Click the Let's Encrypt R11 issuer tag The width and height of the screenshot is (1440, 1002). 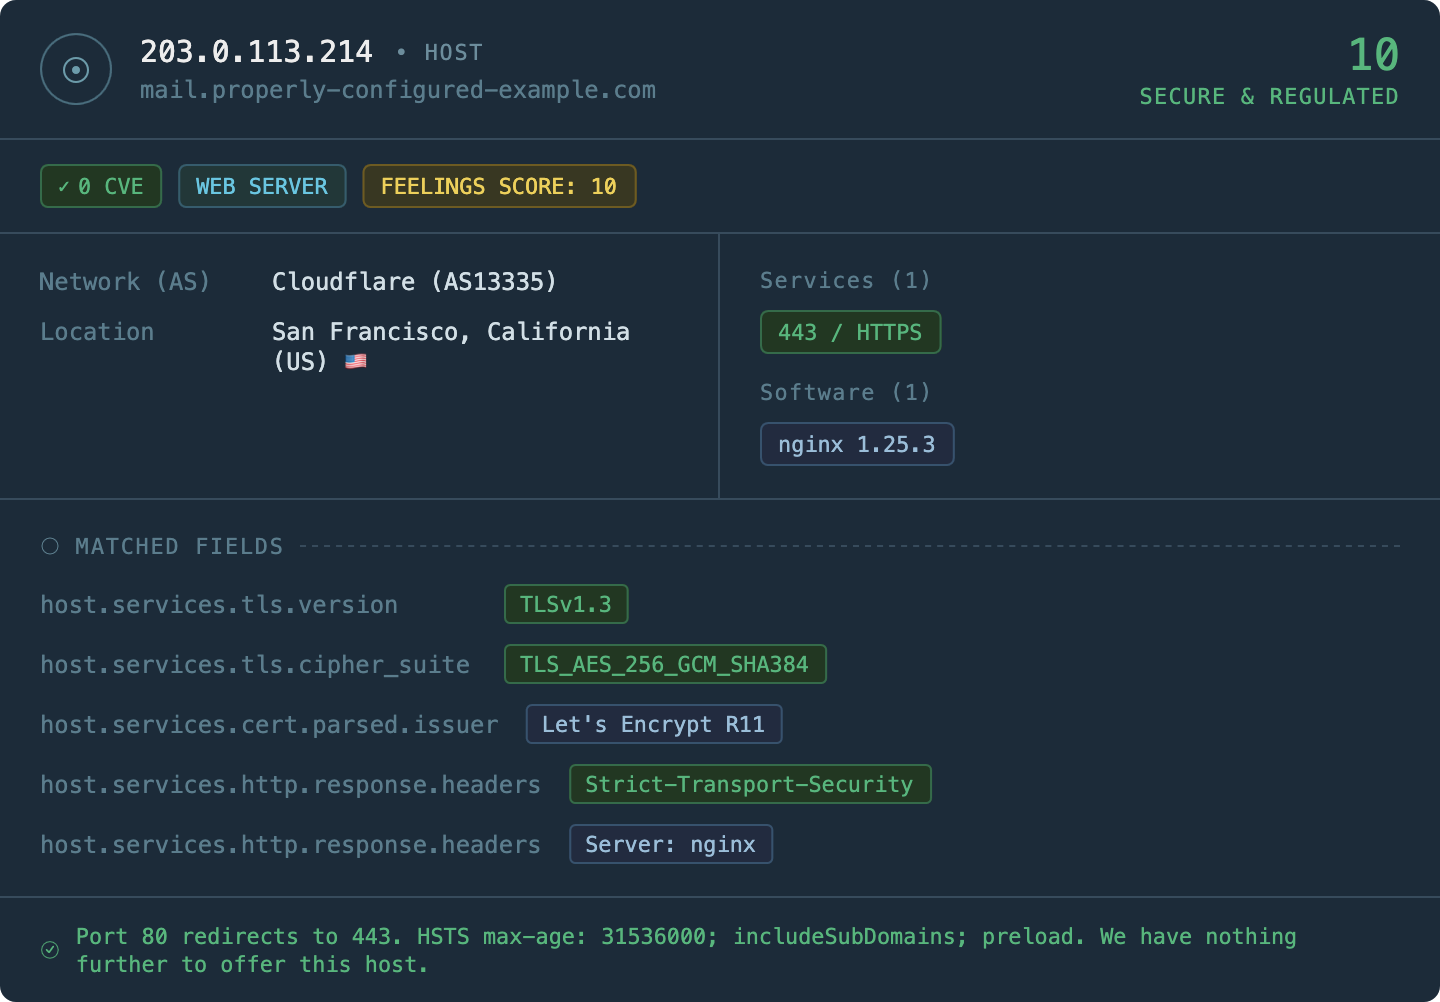click(654, 725)
